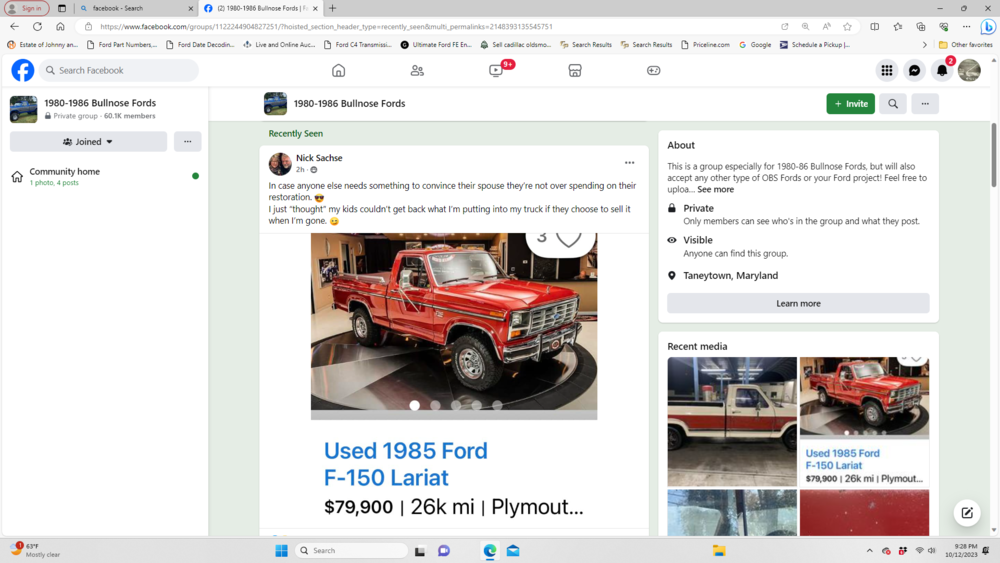This screenshot has width=1000, height=563.
Task: Open white and red truck Recent media thumbnail
Action: (732, 421)
